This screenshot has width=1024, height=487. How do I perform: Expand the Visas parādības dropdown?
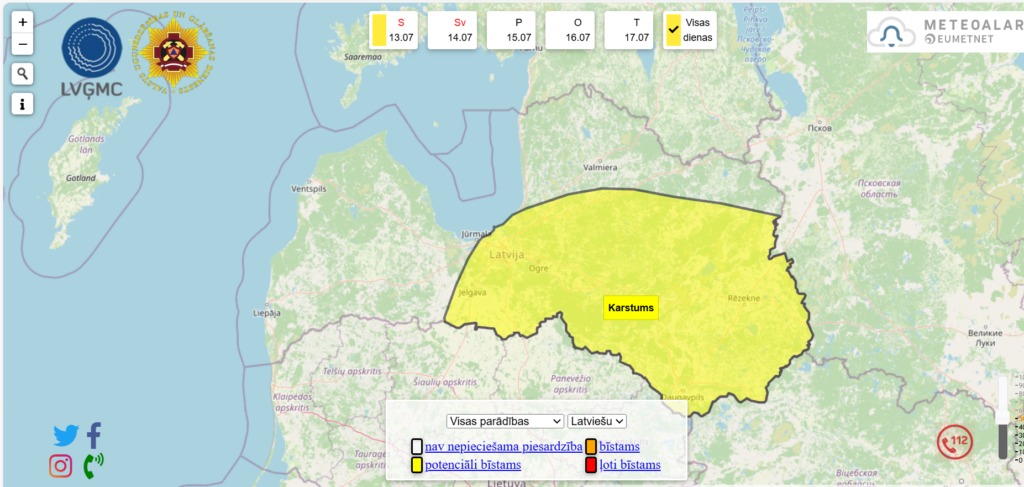click(x=505, y=421)
